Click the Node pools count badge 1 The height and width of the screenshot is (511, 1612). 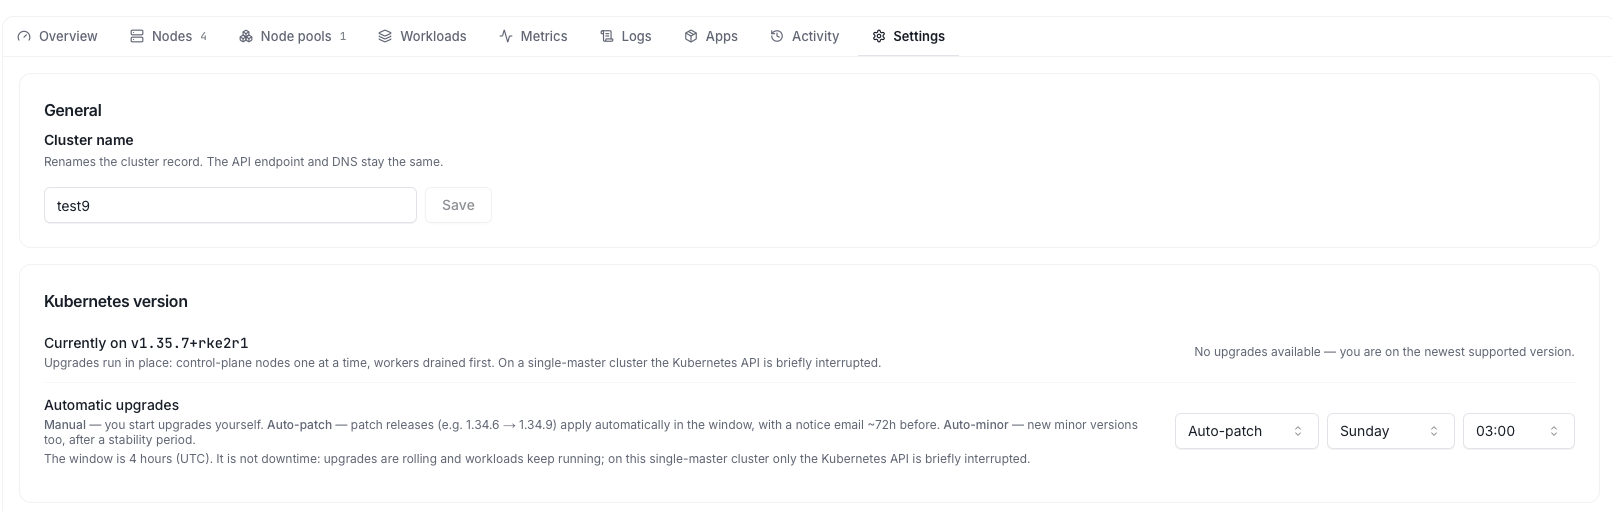click(x=343, y=37)
